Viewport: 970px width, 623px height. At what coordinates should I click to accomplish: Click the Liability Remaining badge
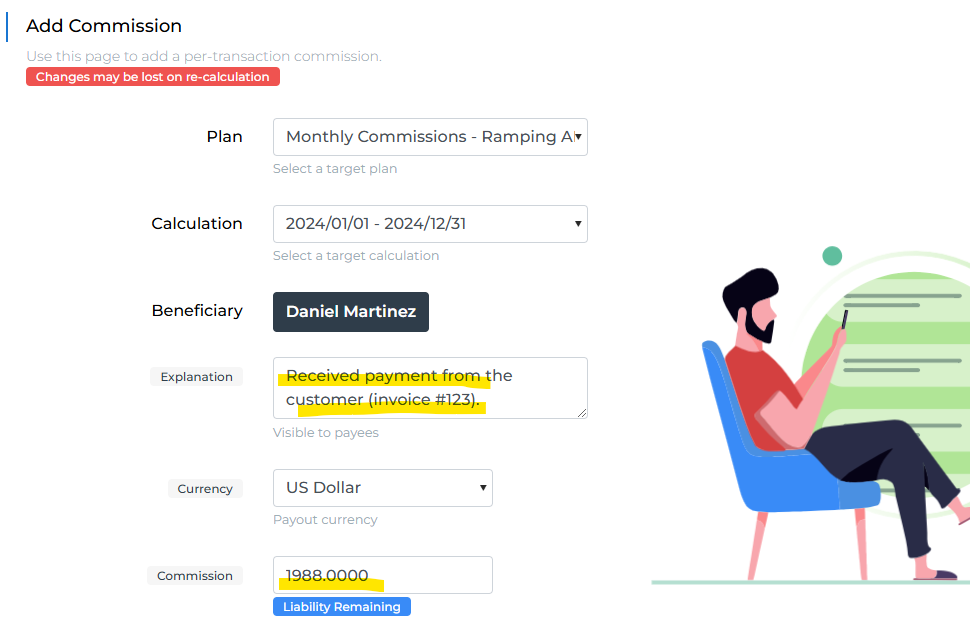pyautogui.click(x=341, y=607)
